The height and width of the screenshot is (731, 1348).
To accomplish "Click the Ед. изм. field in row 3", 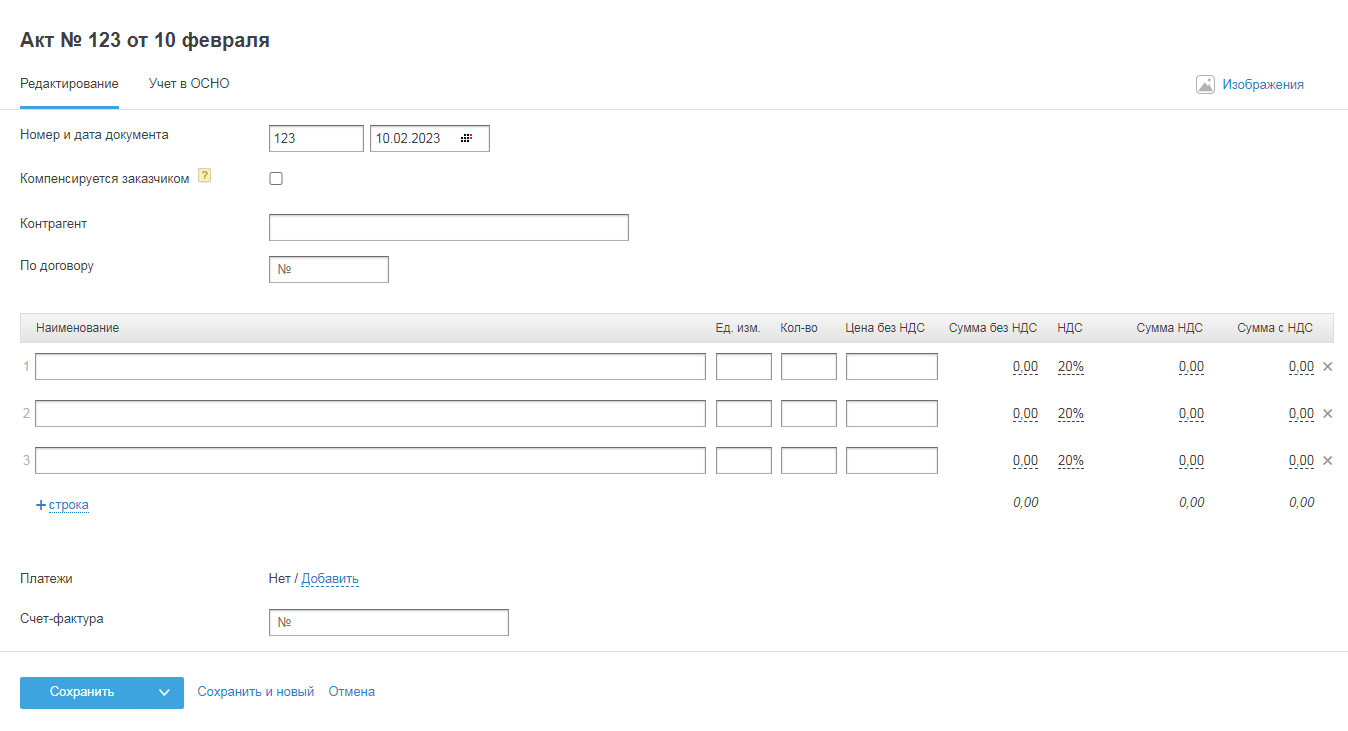I will click(744, 461).
